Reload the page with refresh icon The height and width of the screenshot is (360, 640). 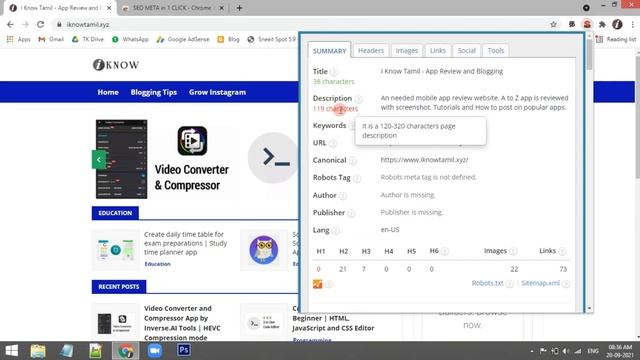click(40, 24)
